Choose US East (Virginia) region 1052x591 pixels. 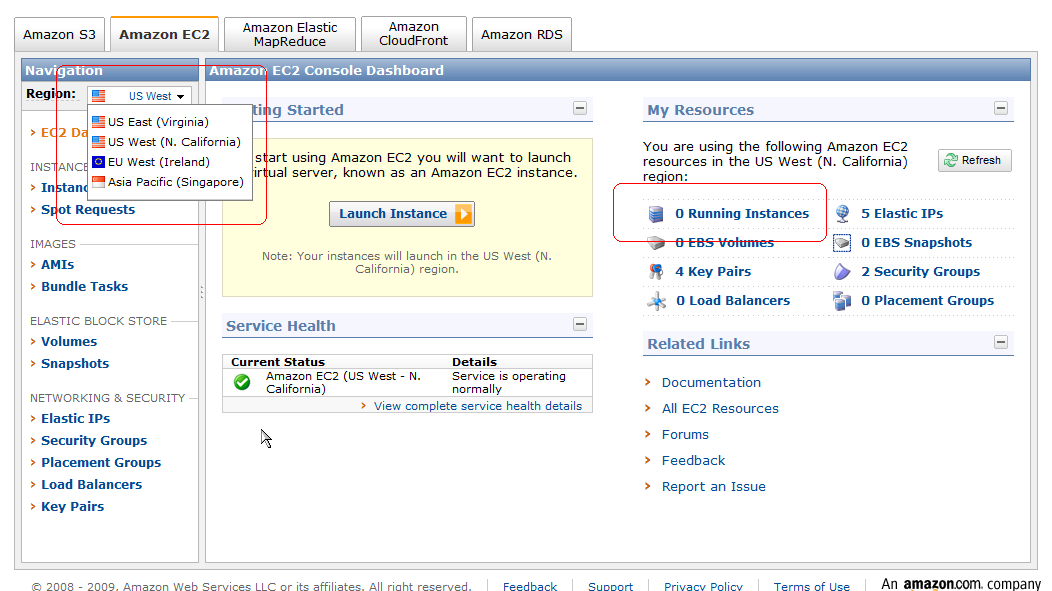coord(158,122)
